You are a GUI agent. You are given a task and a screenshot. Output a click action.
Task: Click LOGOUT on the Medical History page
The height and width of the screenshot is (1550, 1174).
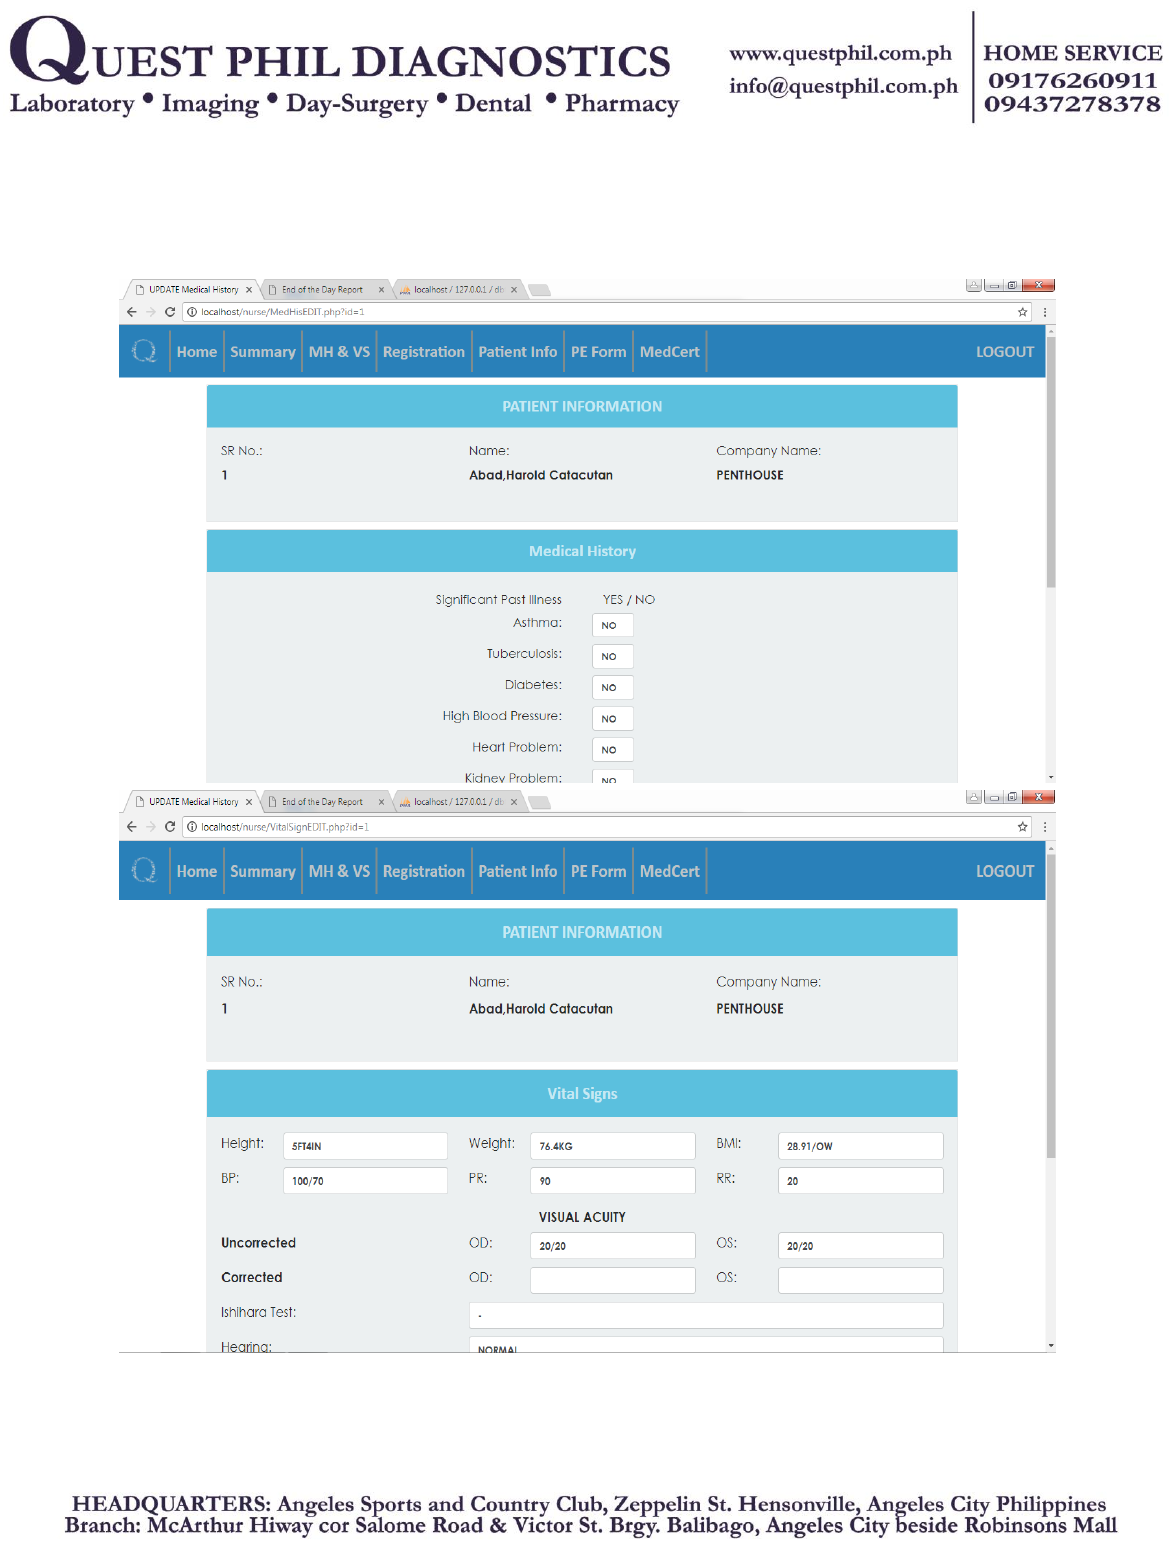1005,352
